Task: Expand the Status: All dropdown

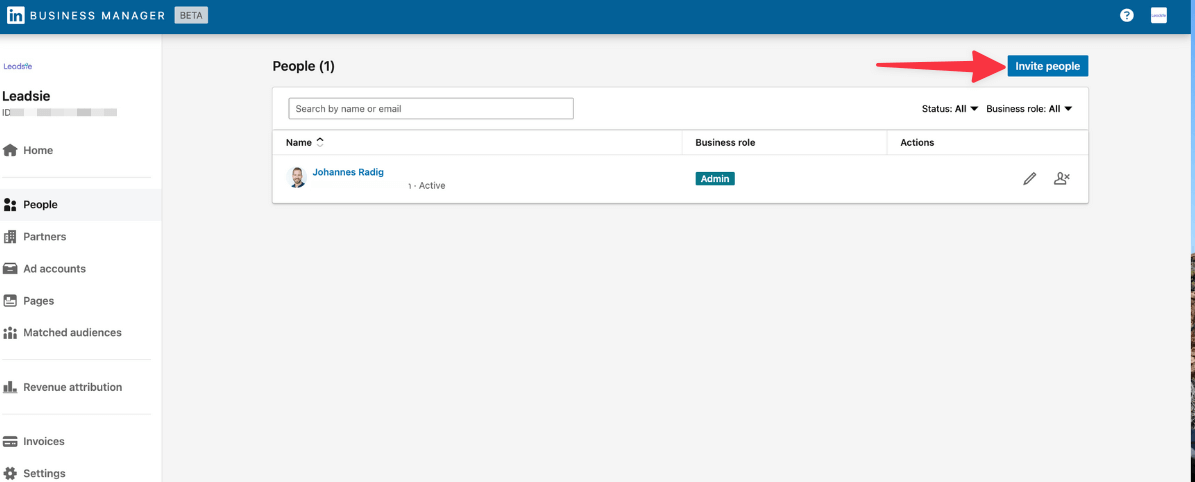Action: coord(950,109)
